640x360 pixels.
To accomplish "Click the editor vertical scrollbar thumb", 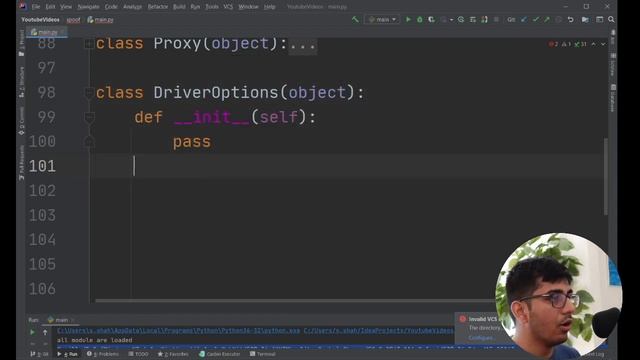I will 606,176.
